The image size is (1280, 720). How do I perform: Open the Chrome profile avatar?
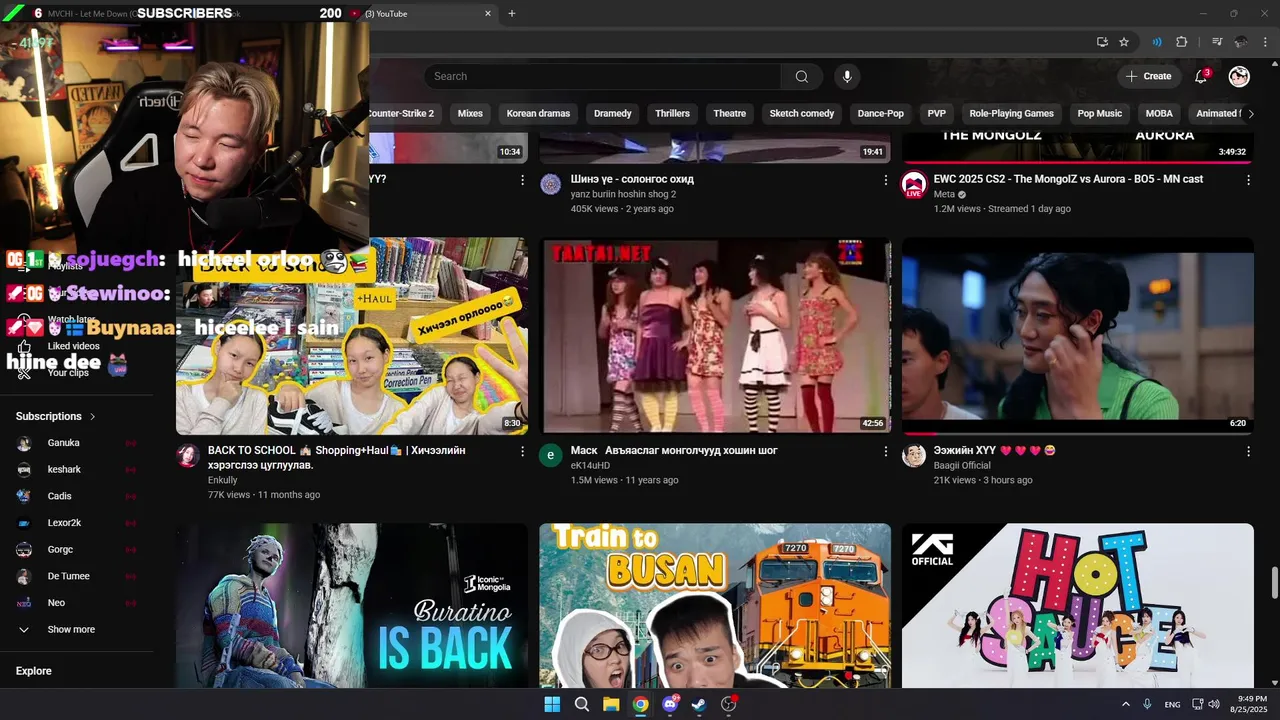click(1241, 42)
